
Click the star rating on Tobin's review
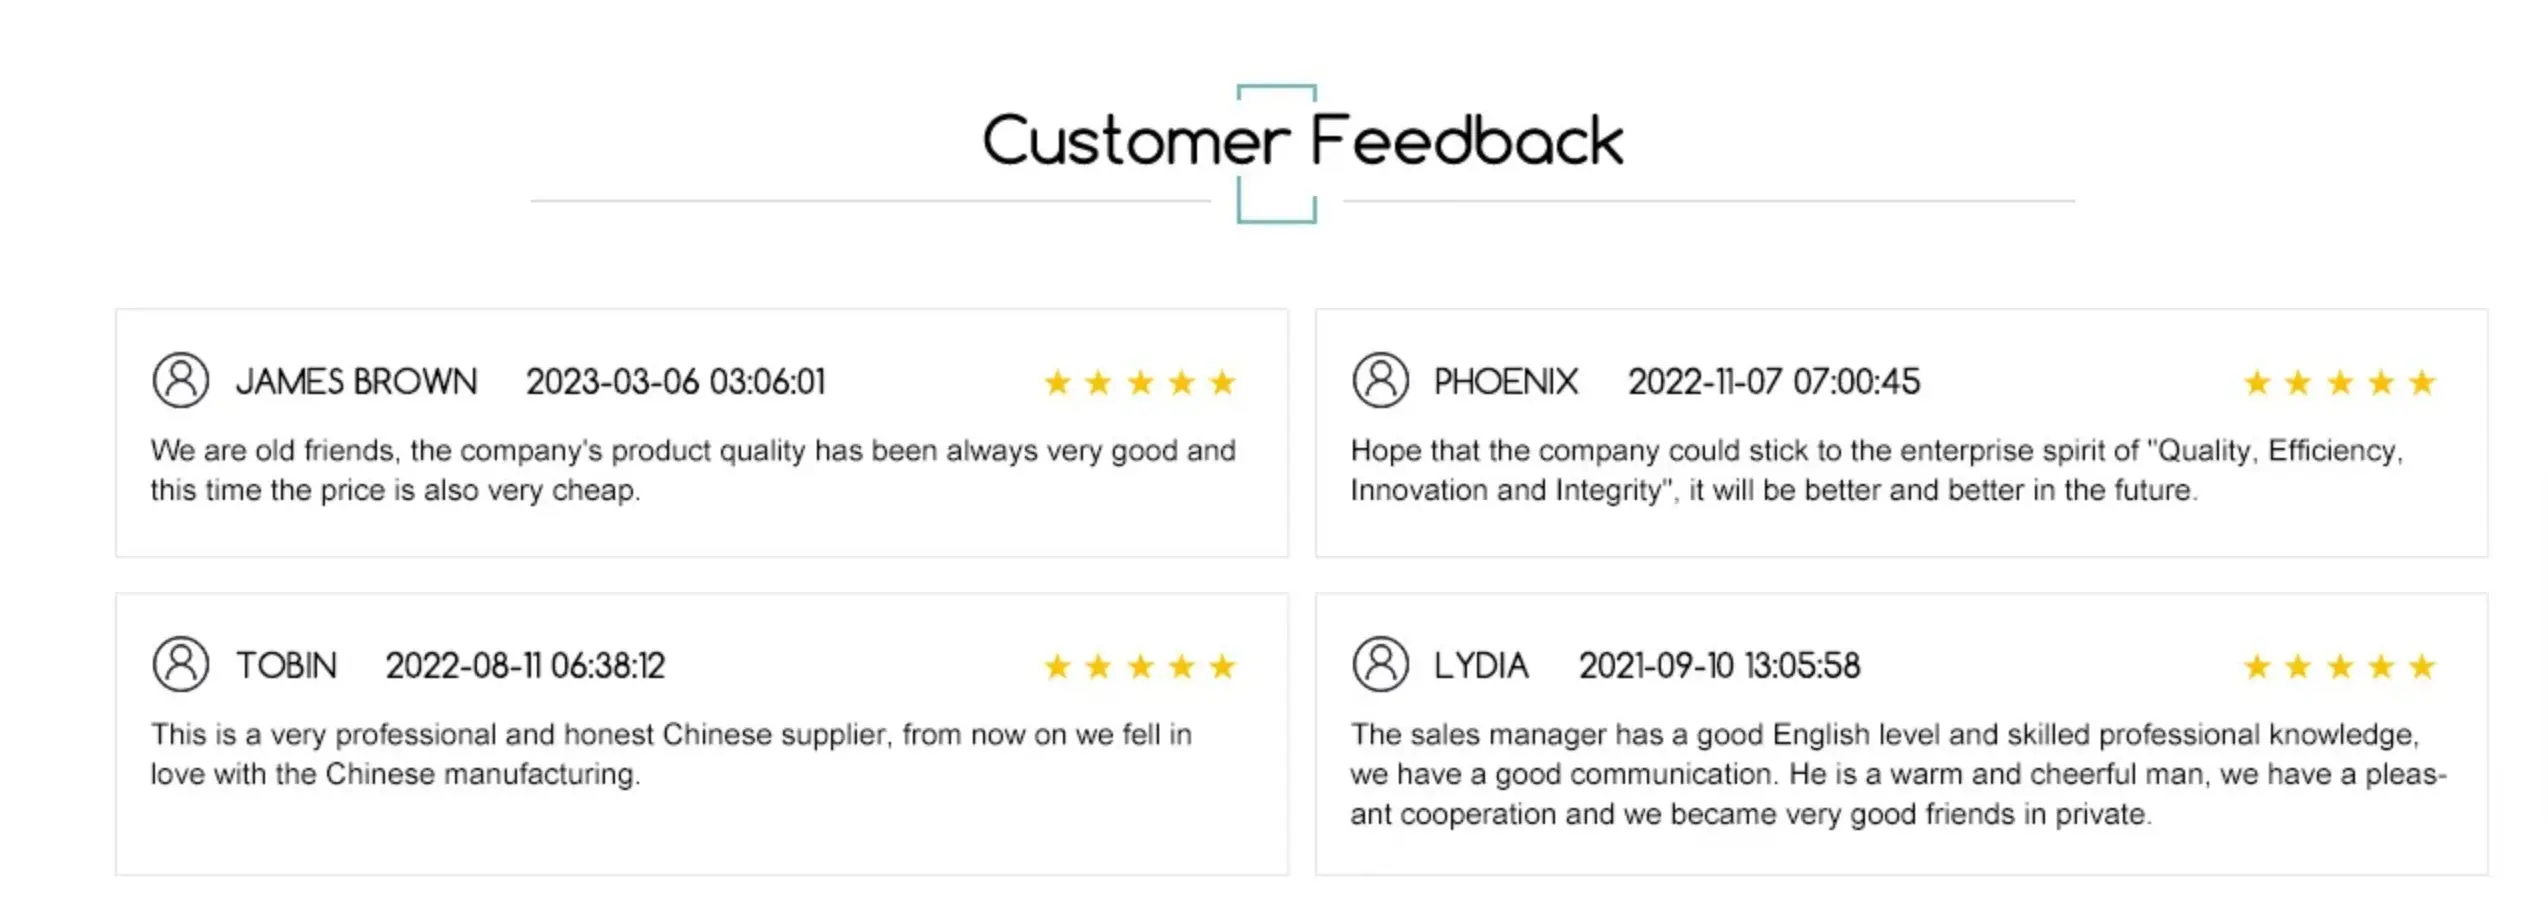pyautogui.click(x=1140, y=666)
